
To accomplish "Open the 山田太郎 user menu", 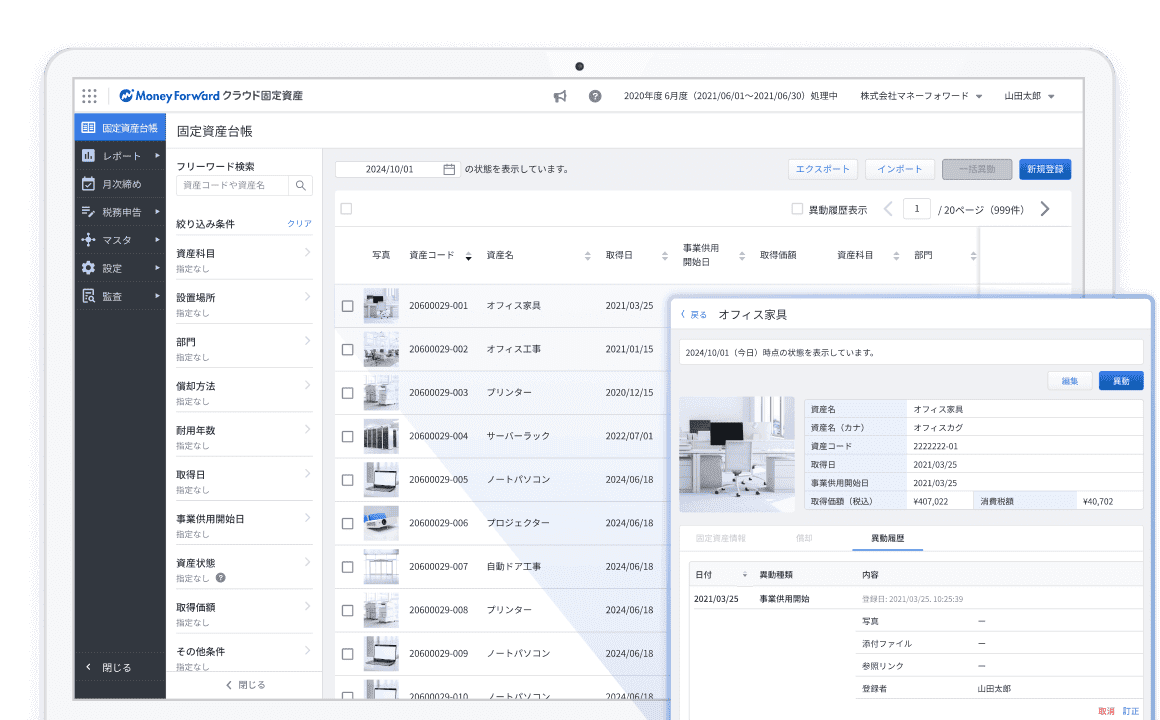I will click(1029, 96).
